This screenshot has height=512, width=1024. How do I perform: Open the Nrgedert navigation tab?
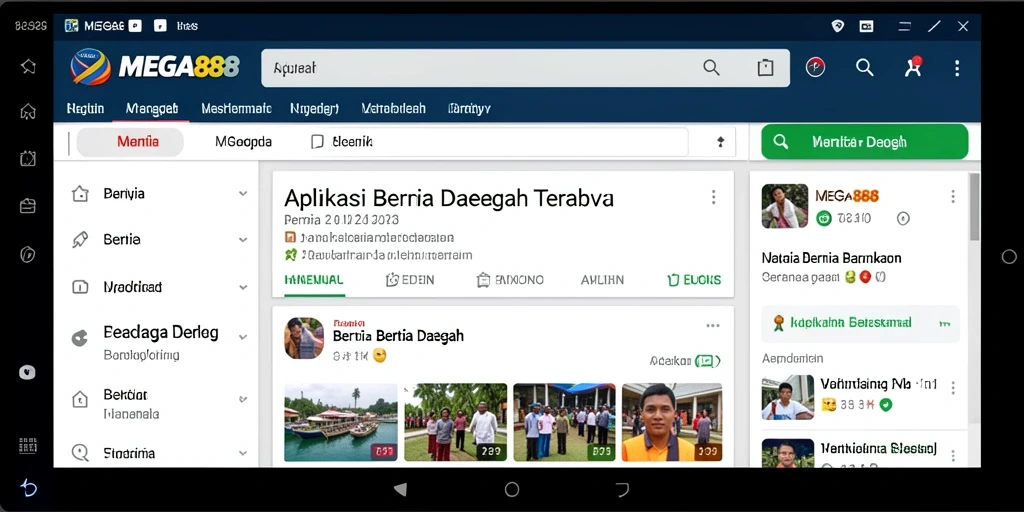pos(314,108)
